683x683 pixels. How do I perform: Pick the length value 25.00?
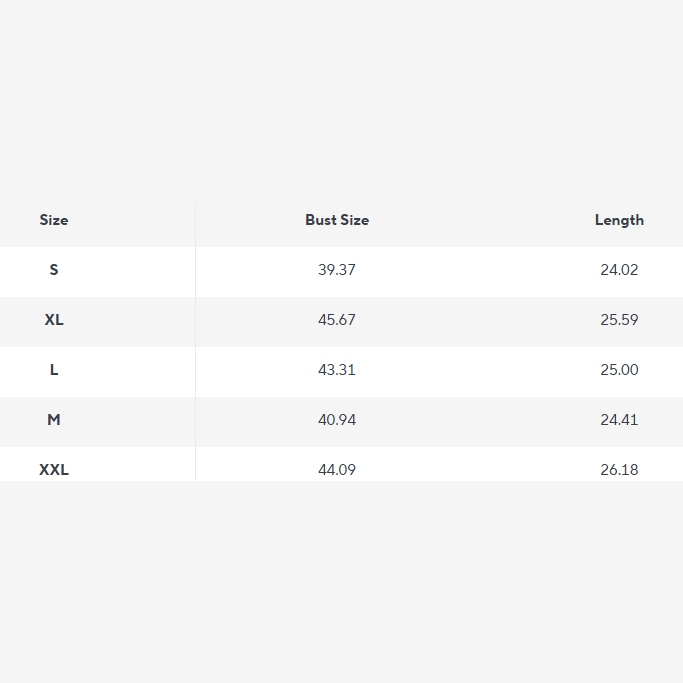point(619,370)
